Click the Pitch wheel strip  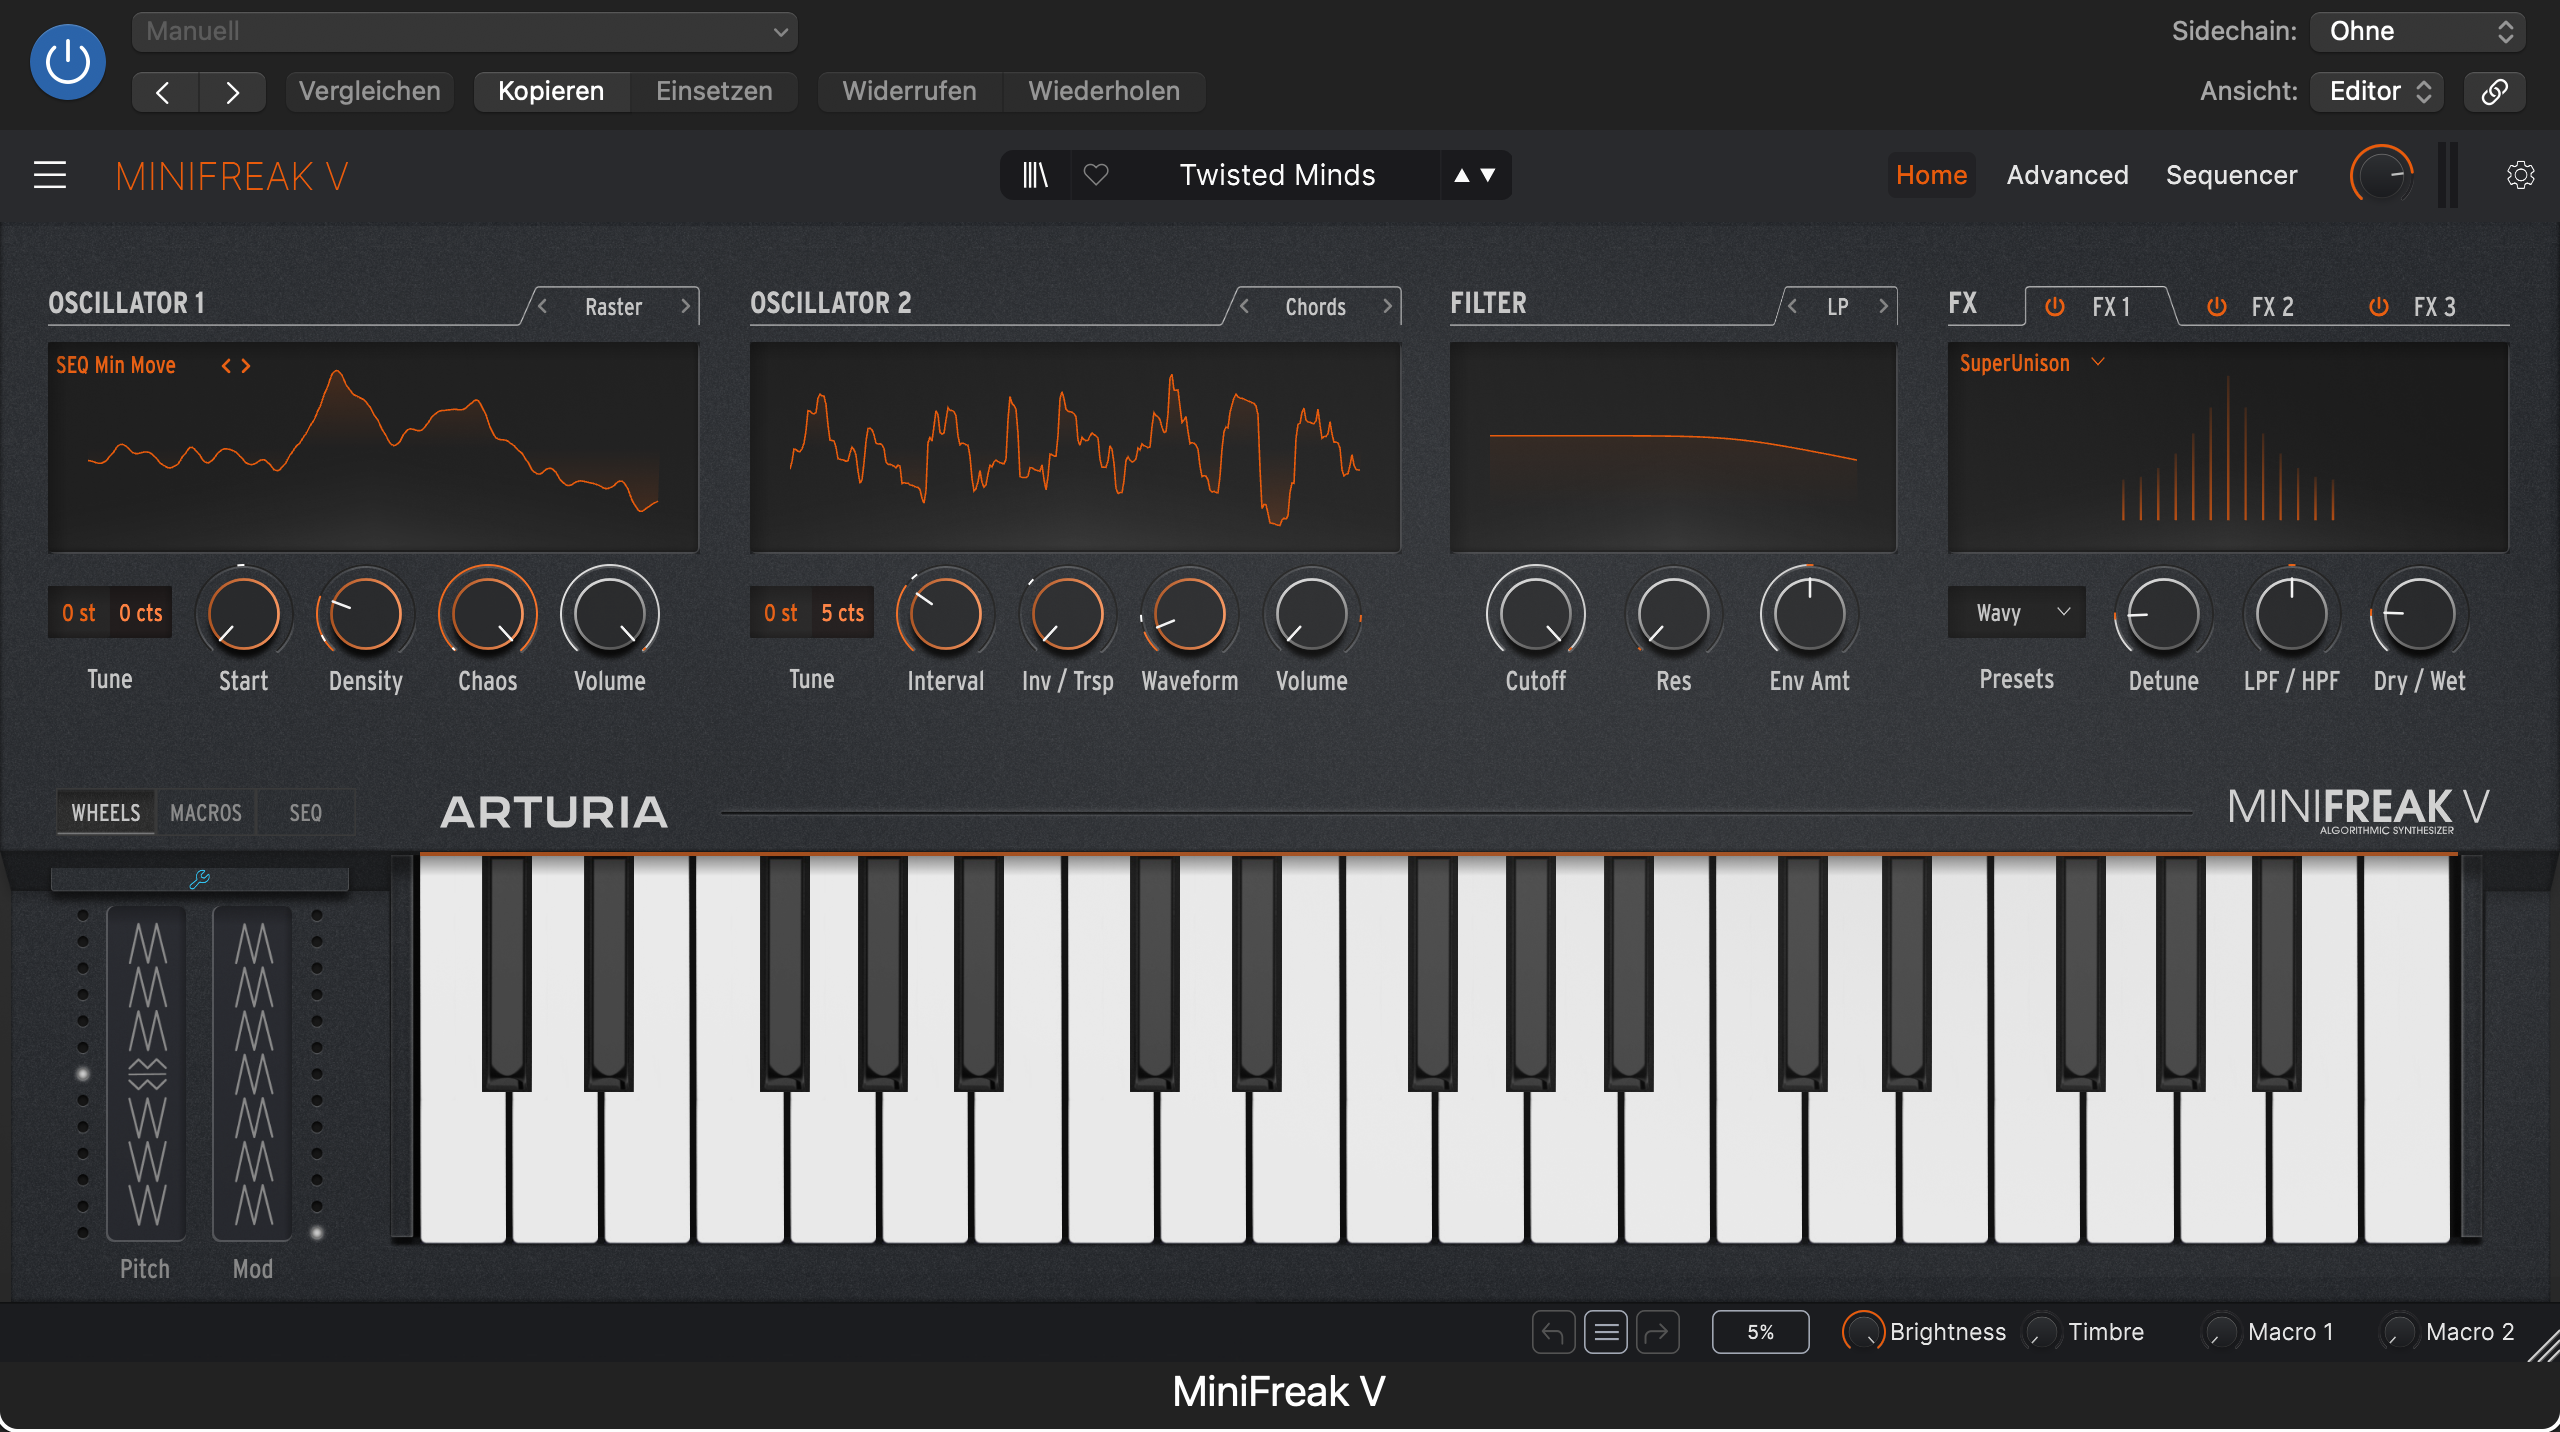pyautogui.click(x=146, y=1073)
